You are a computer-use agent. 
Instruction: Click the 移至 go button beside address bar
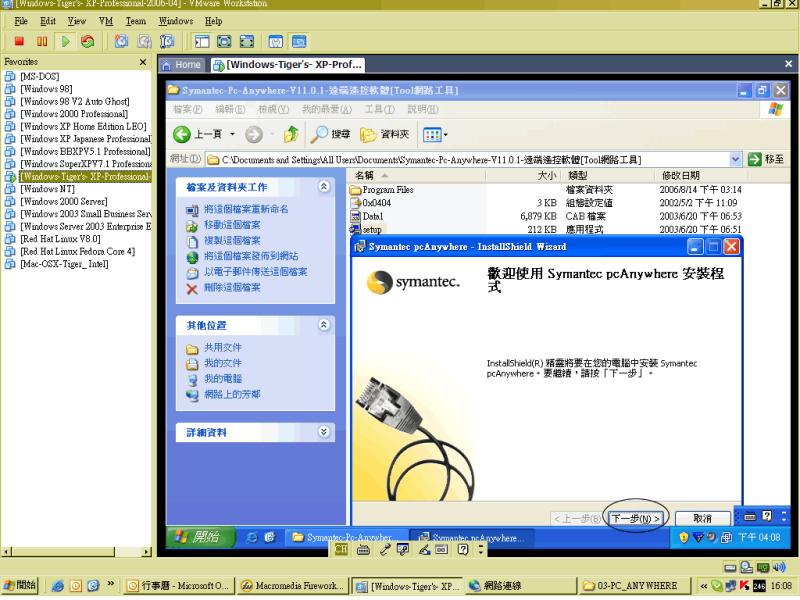pyautogui.click(x=766, y=160)
